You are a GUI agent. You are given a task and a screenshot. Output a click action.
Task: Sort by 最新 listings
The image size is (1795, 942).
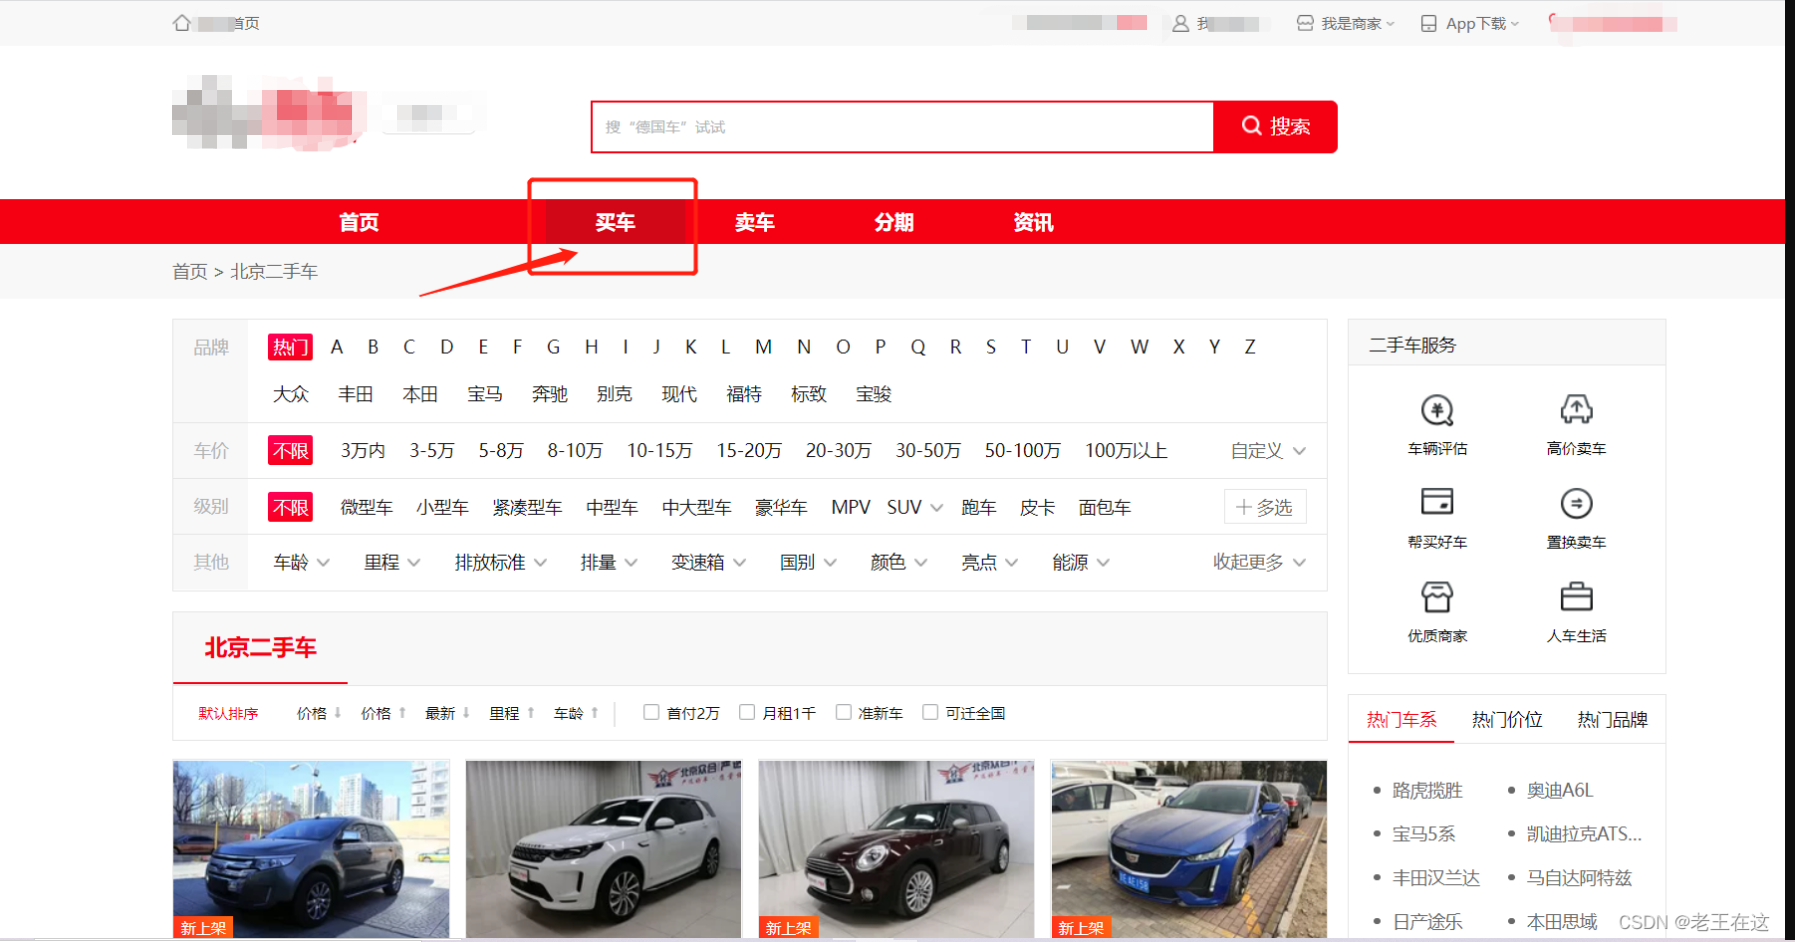click(x=447, y=713)
